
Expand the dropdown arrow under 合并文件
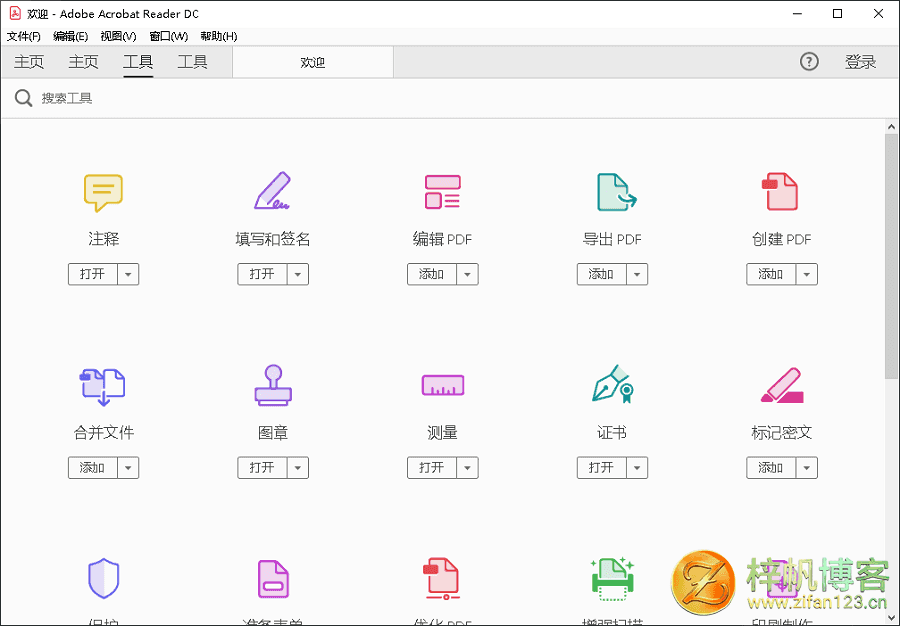coord(128,468)
